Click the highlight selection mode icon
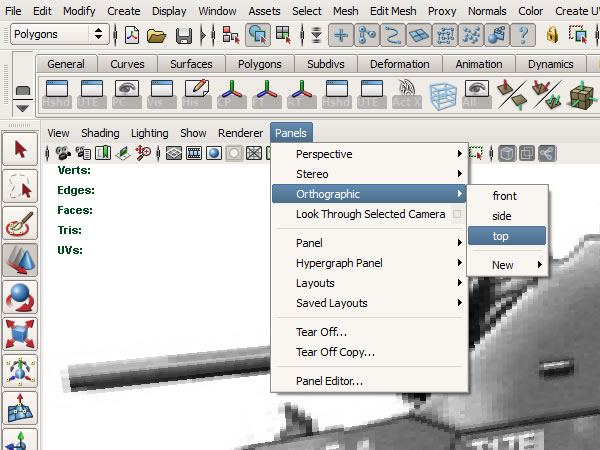 click(x=578, y=35)
